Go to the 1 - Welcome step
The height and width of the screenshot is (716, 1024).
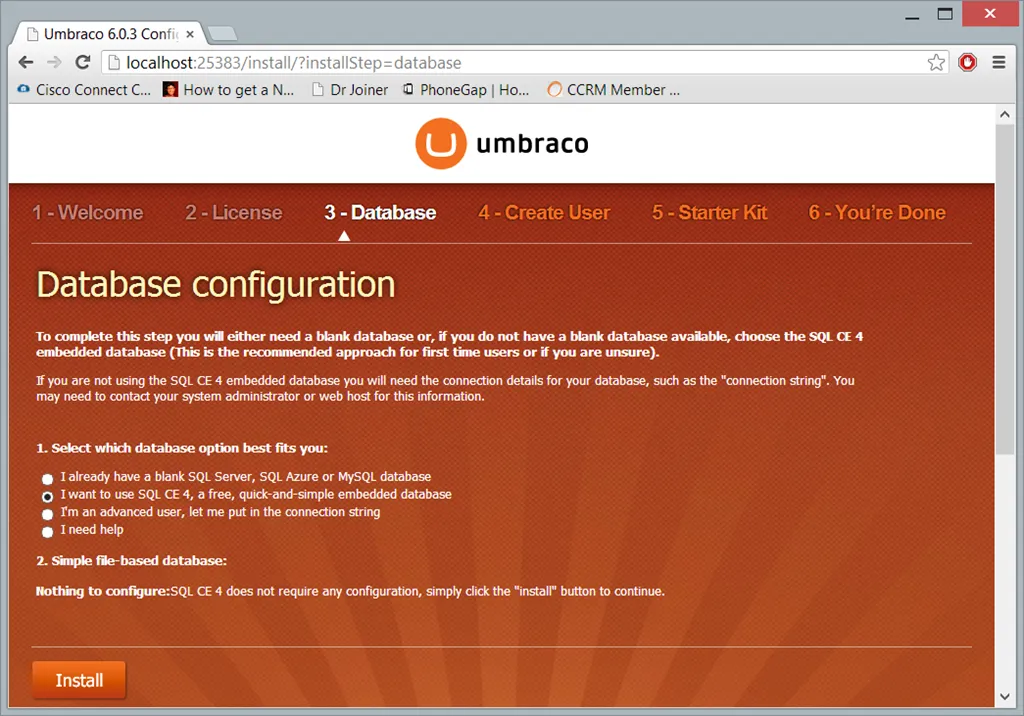click(x=87, y=213)
